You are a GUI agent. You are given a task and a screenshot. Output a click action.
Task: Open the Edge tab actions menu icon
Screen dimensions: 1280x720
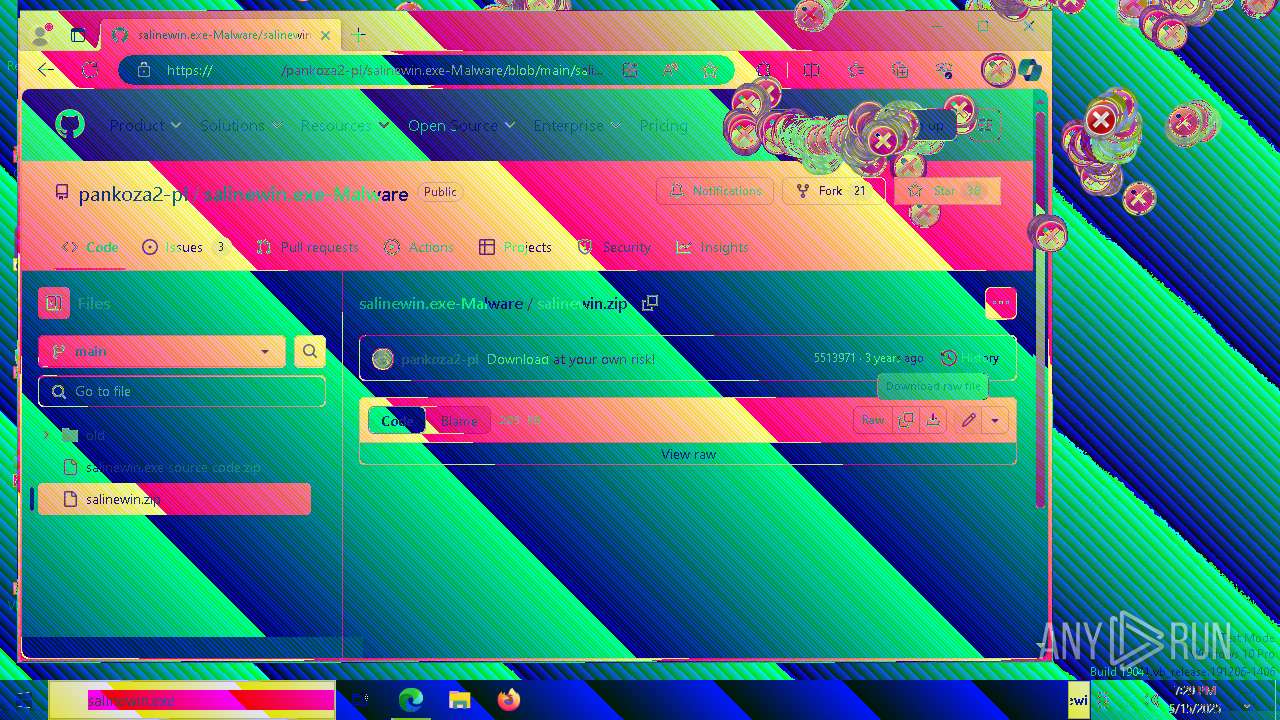[78, 35]
